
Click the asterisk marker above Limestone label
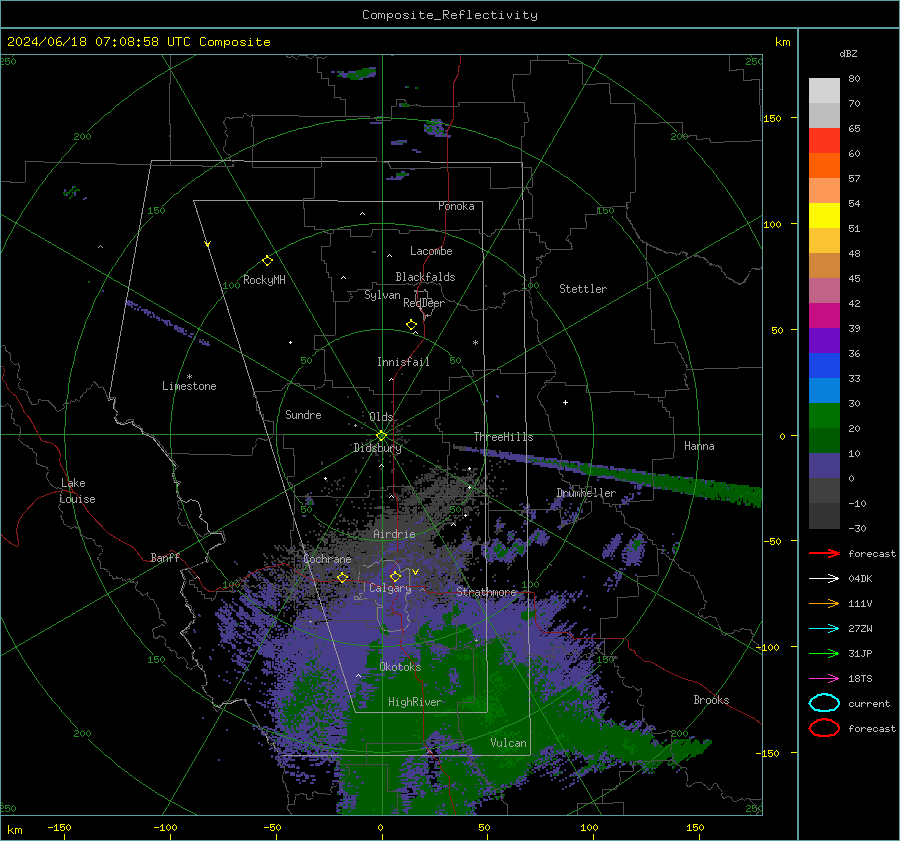[x=189, y=377]
